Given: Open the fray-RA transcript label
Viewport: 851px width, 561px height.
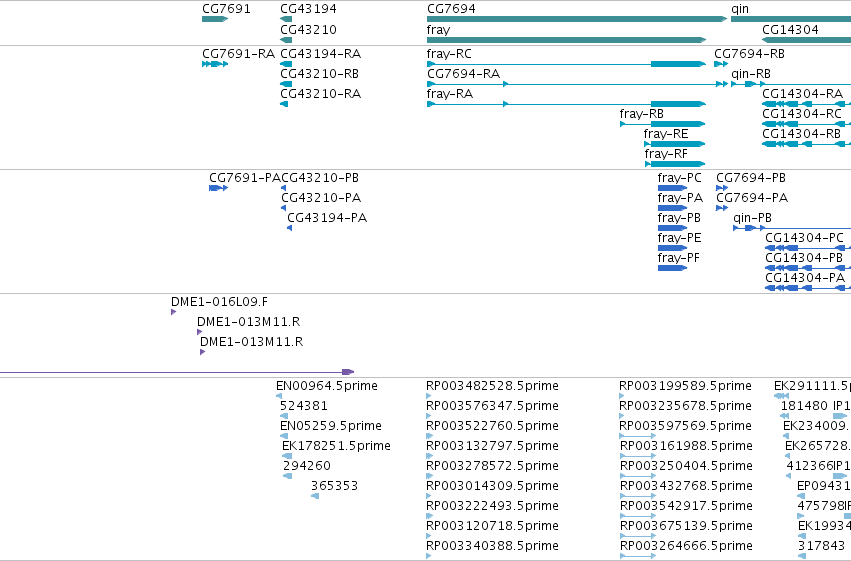Looking at the screenshot, I should (450, 94).
